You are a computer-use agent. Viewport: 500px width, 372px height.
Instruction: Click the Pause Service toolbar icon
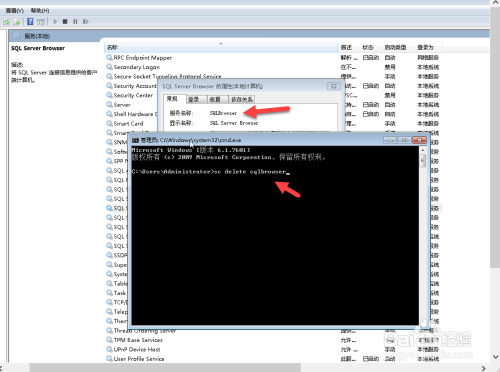coord(75,22)
